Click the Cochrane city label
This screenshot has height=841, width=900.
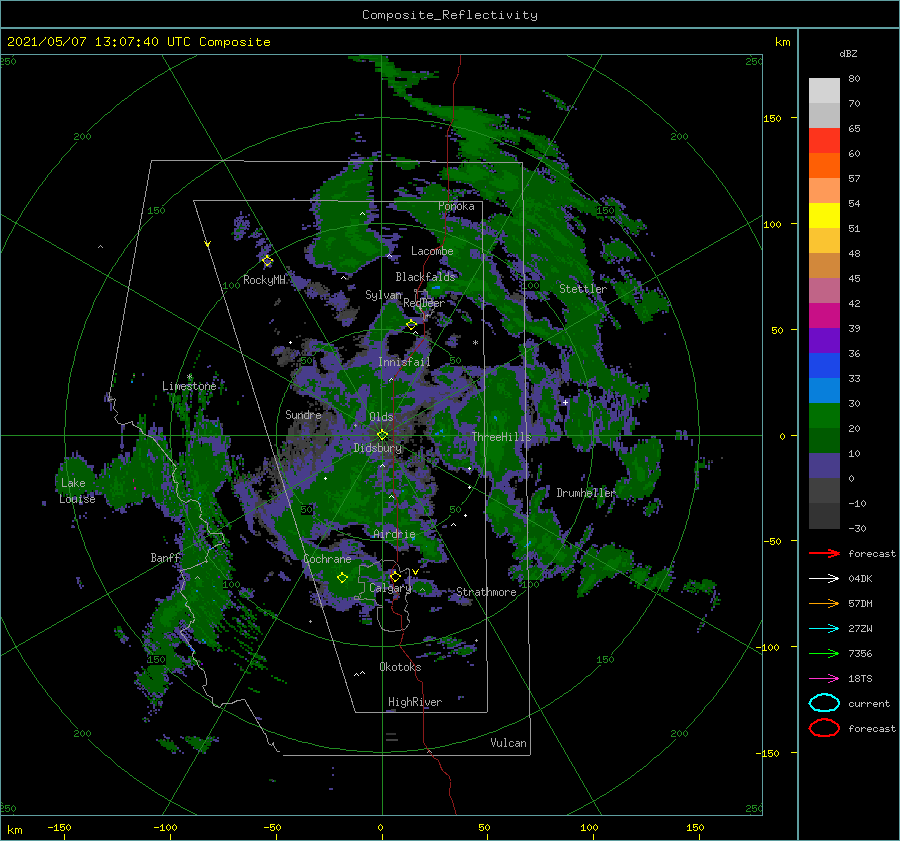(327, 559)
